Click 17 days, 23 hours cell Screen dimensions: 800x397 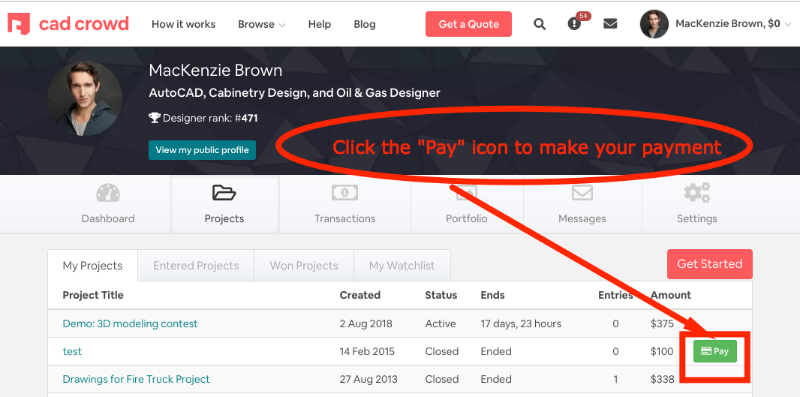point(521,324)
